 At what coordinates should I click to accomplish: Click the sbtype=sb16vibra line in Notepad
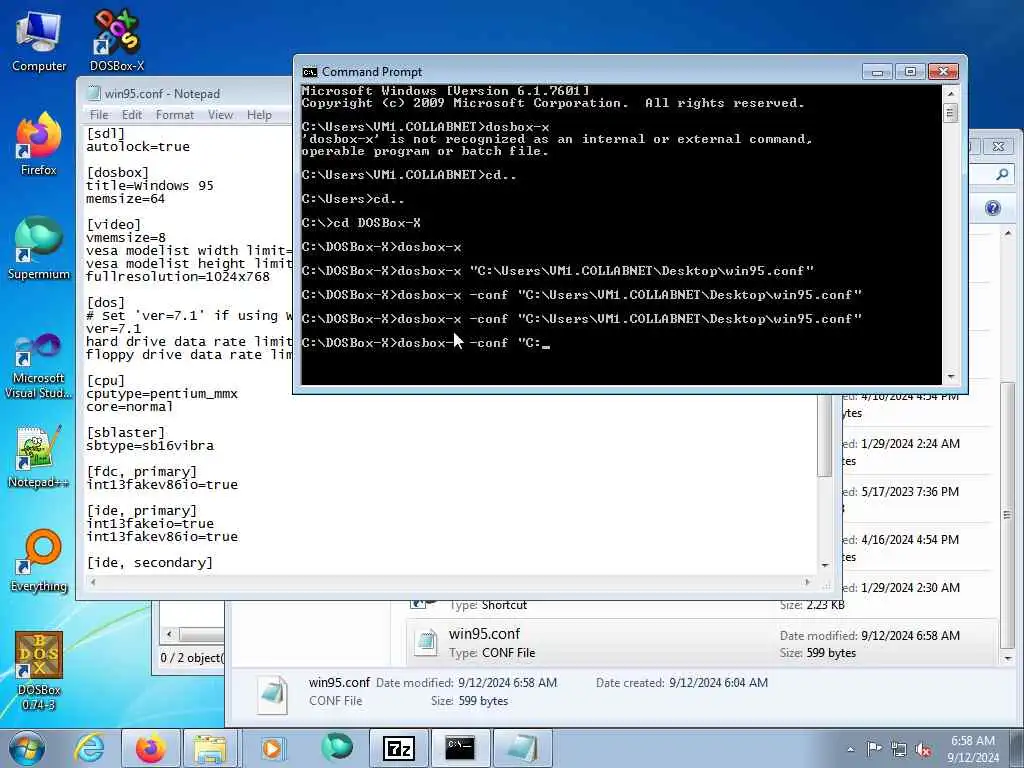150,445
